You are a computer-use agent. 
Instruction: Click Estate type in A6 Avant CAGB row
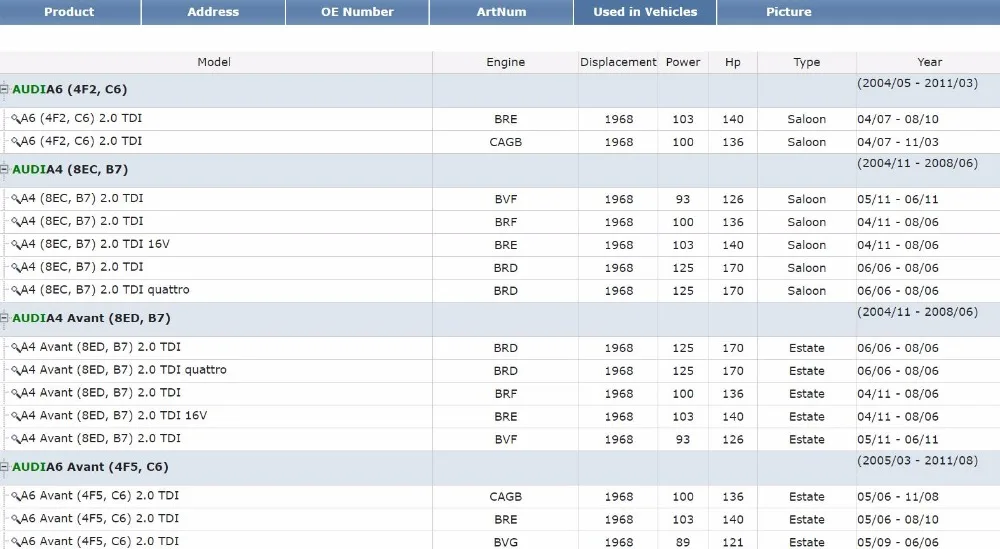point(807,497)
